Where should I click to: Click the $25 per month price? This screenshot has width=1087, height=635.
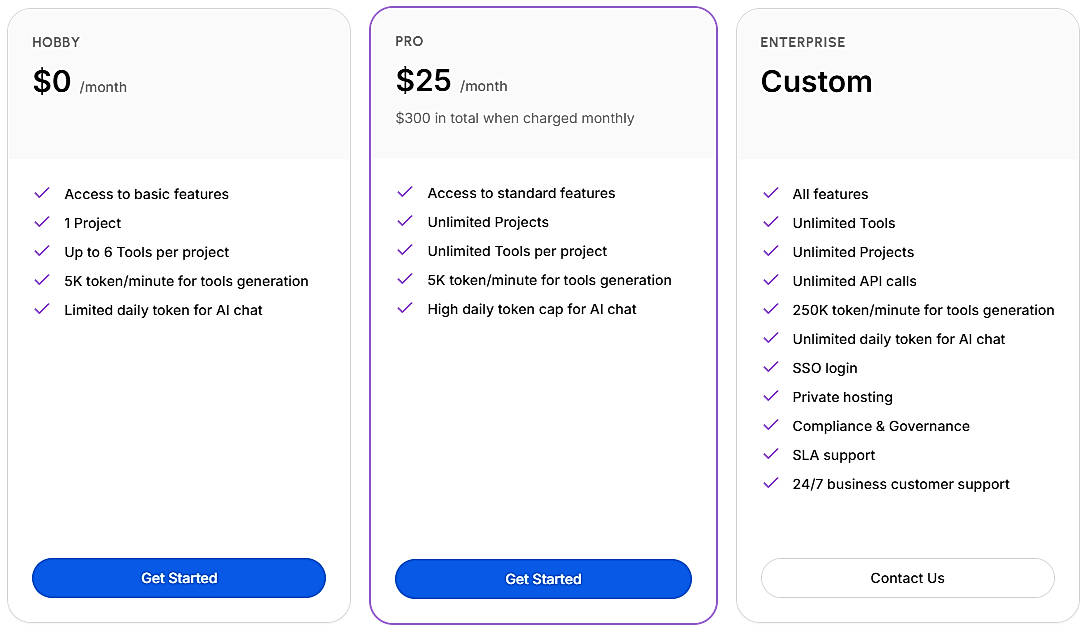pyautogui.click(x=424, y=80)
